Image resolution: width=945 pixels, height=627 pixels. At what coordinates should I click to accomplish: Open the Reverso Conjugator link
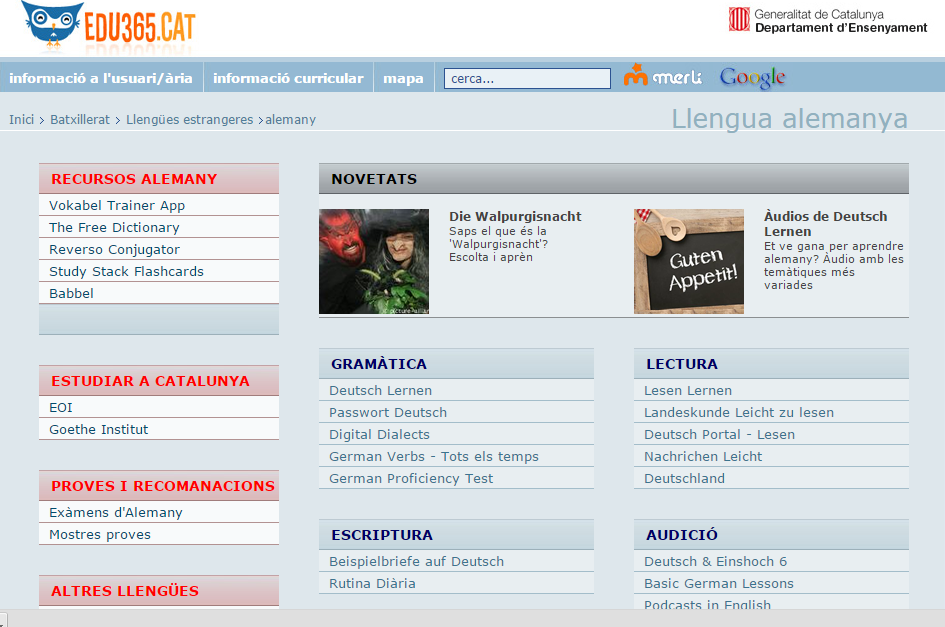pos(114,250)
